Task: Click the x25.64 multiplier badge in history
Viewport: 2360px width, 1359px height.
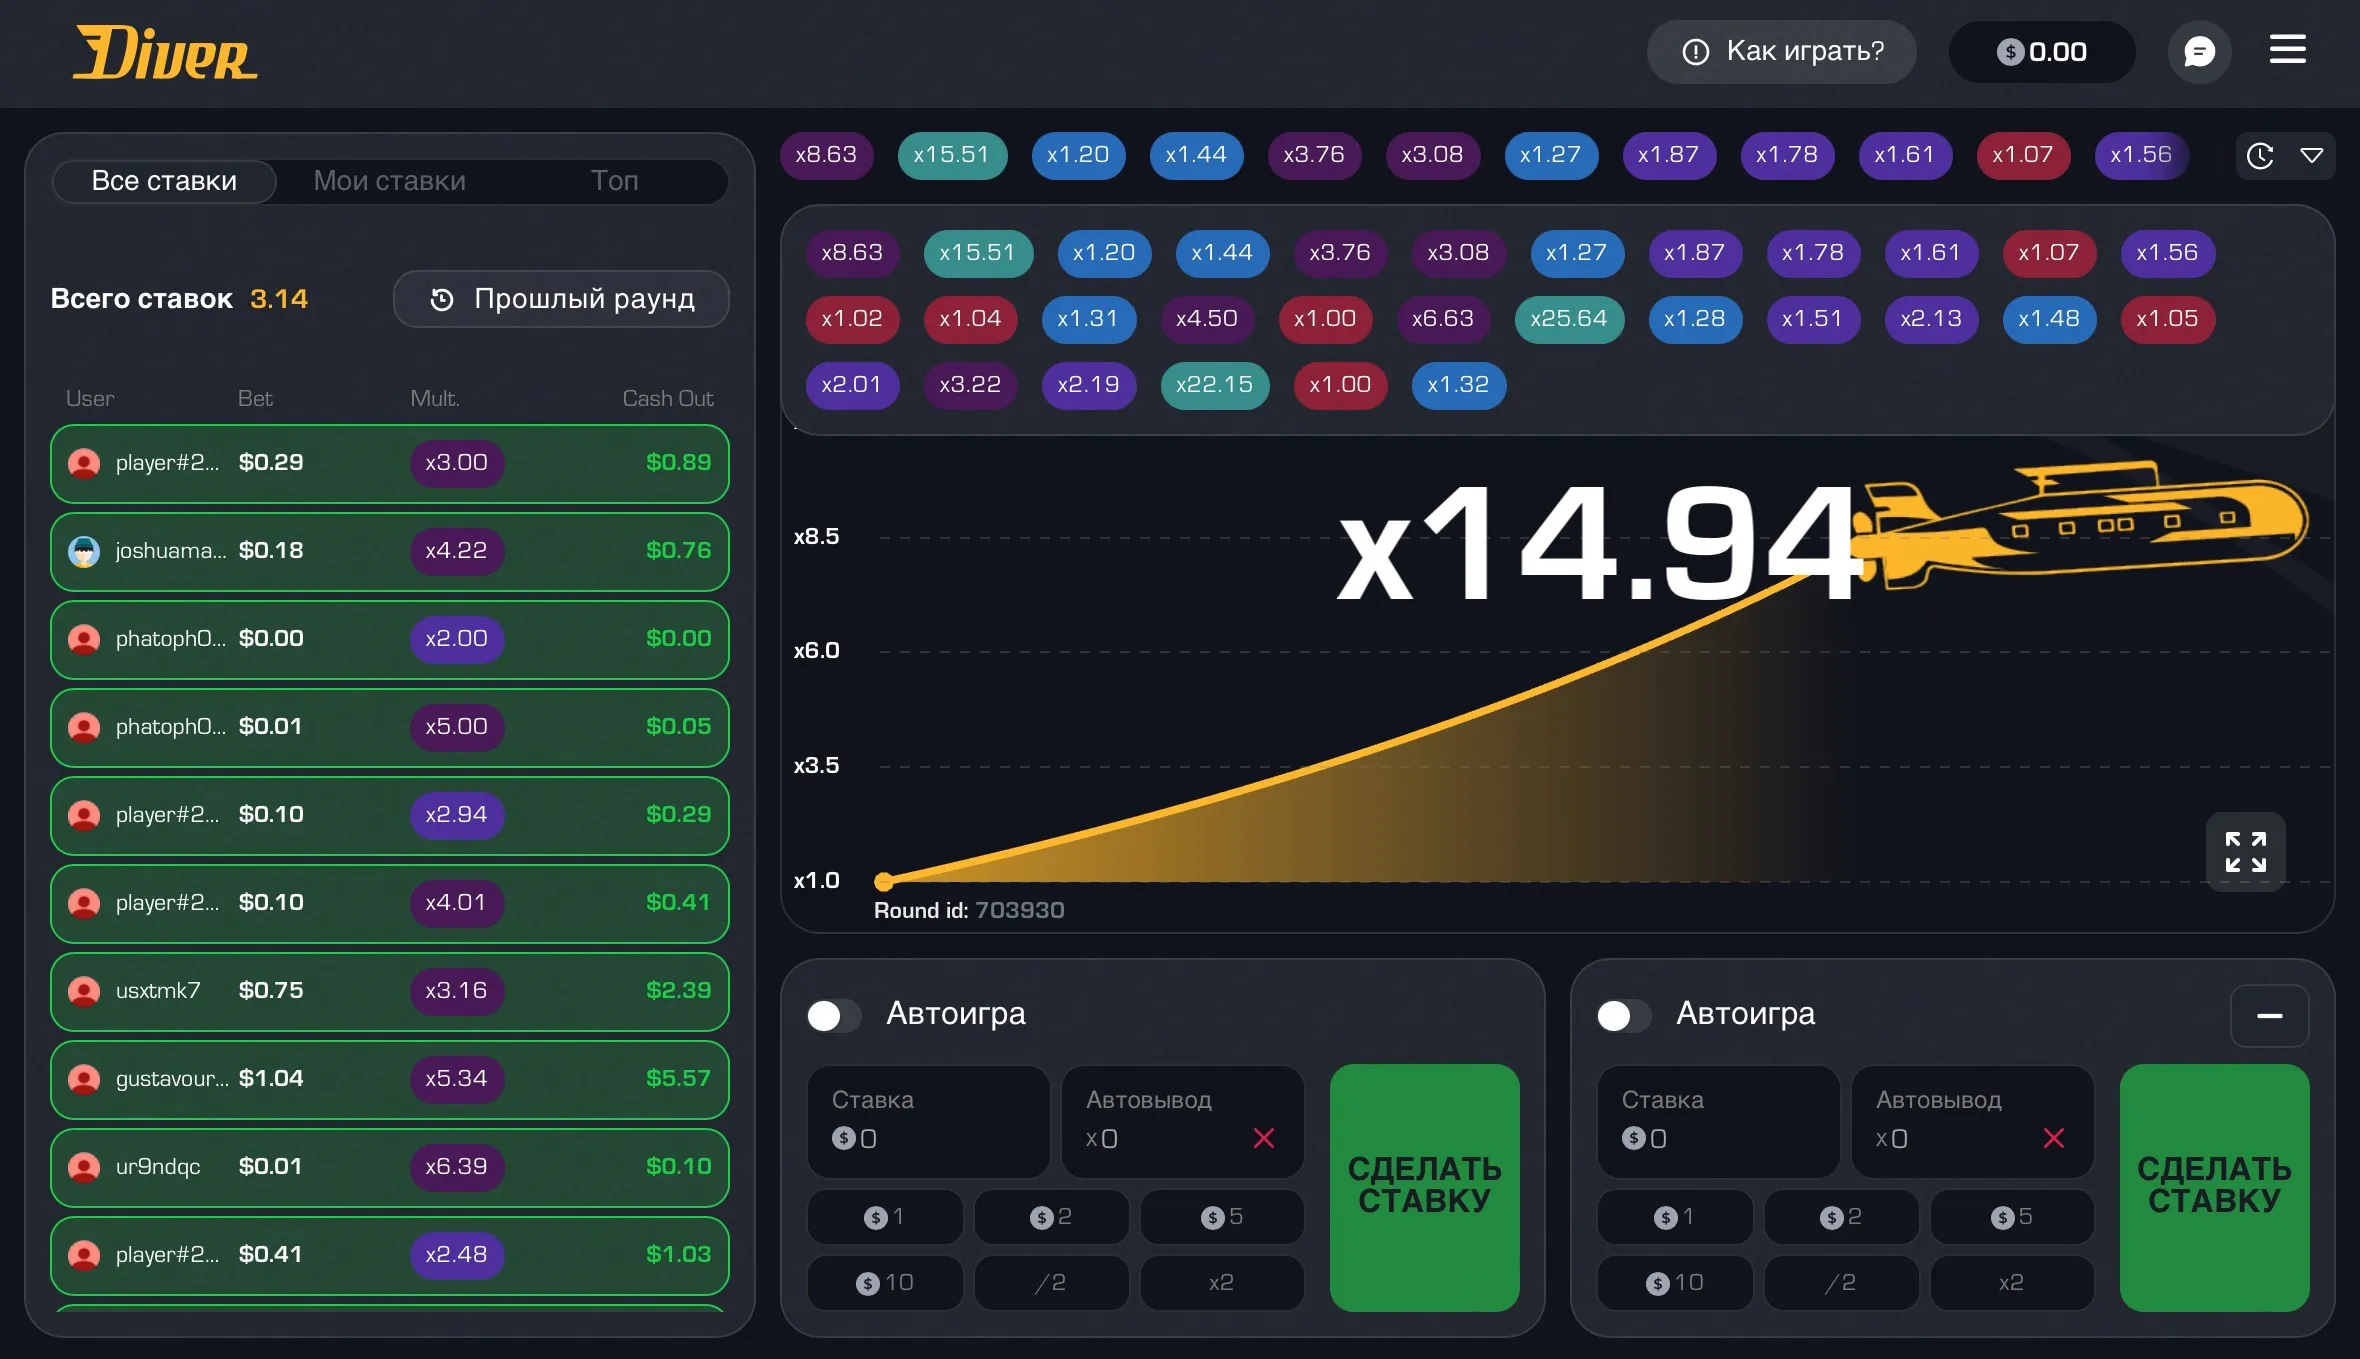Action: pos(1569,319)
